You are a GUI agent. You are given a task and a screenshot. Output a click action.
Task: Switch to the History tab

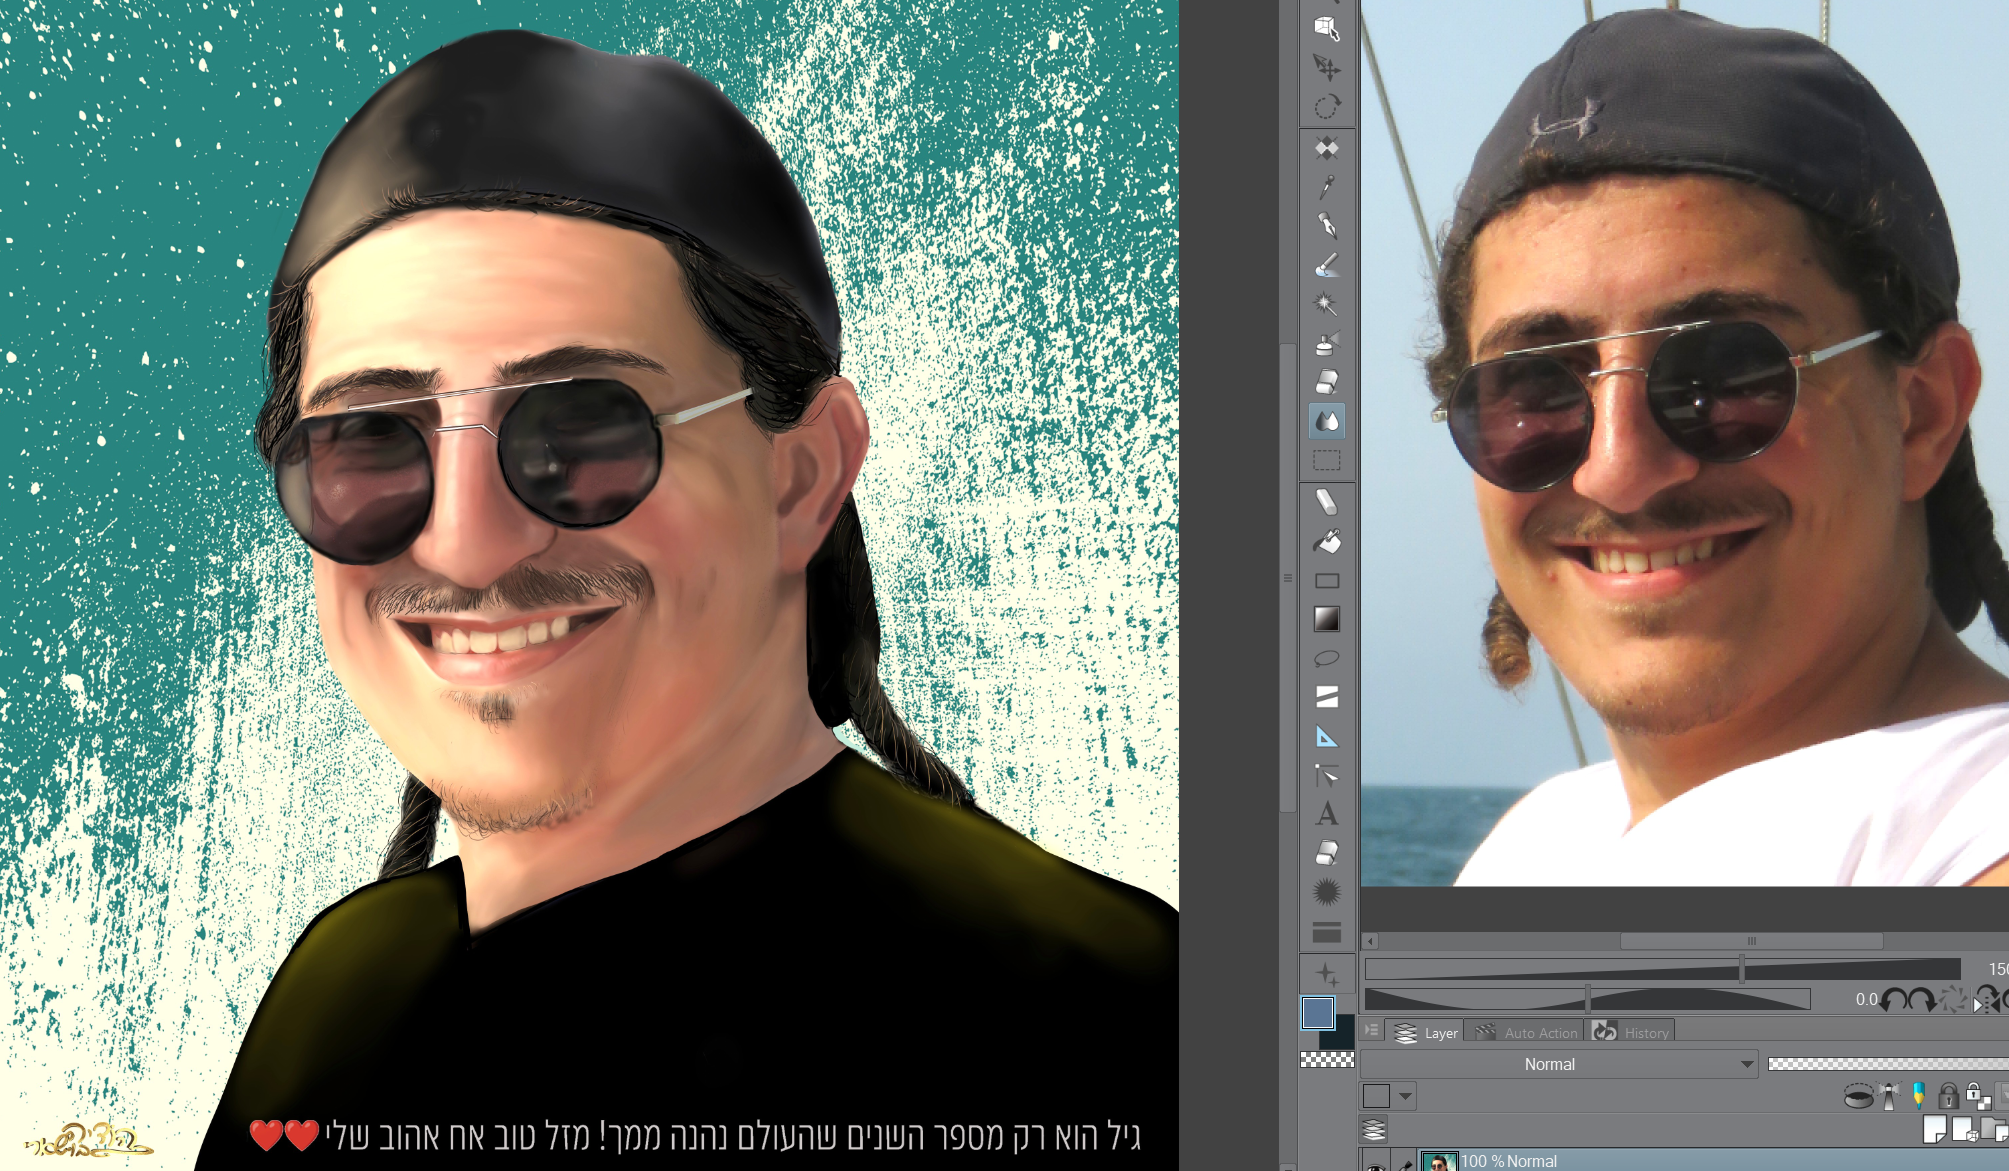(x=1647, y=1033)
